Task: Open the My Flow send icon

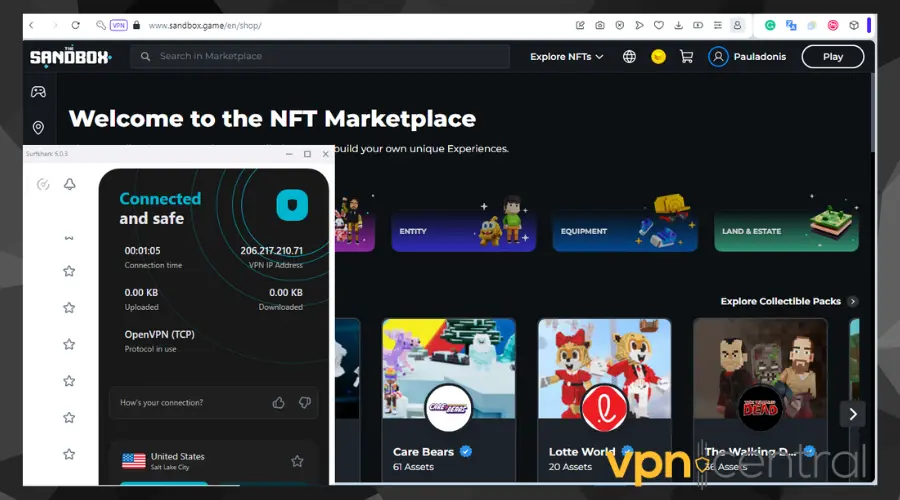Action: click(x=639, y=25)
